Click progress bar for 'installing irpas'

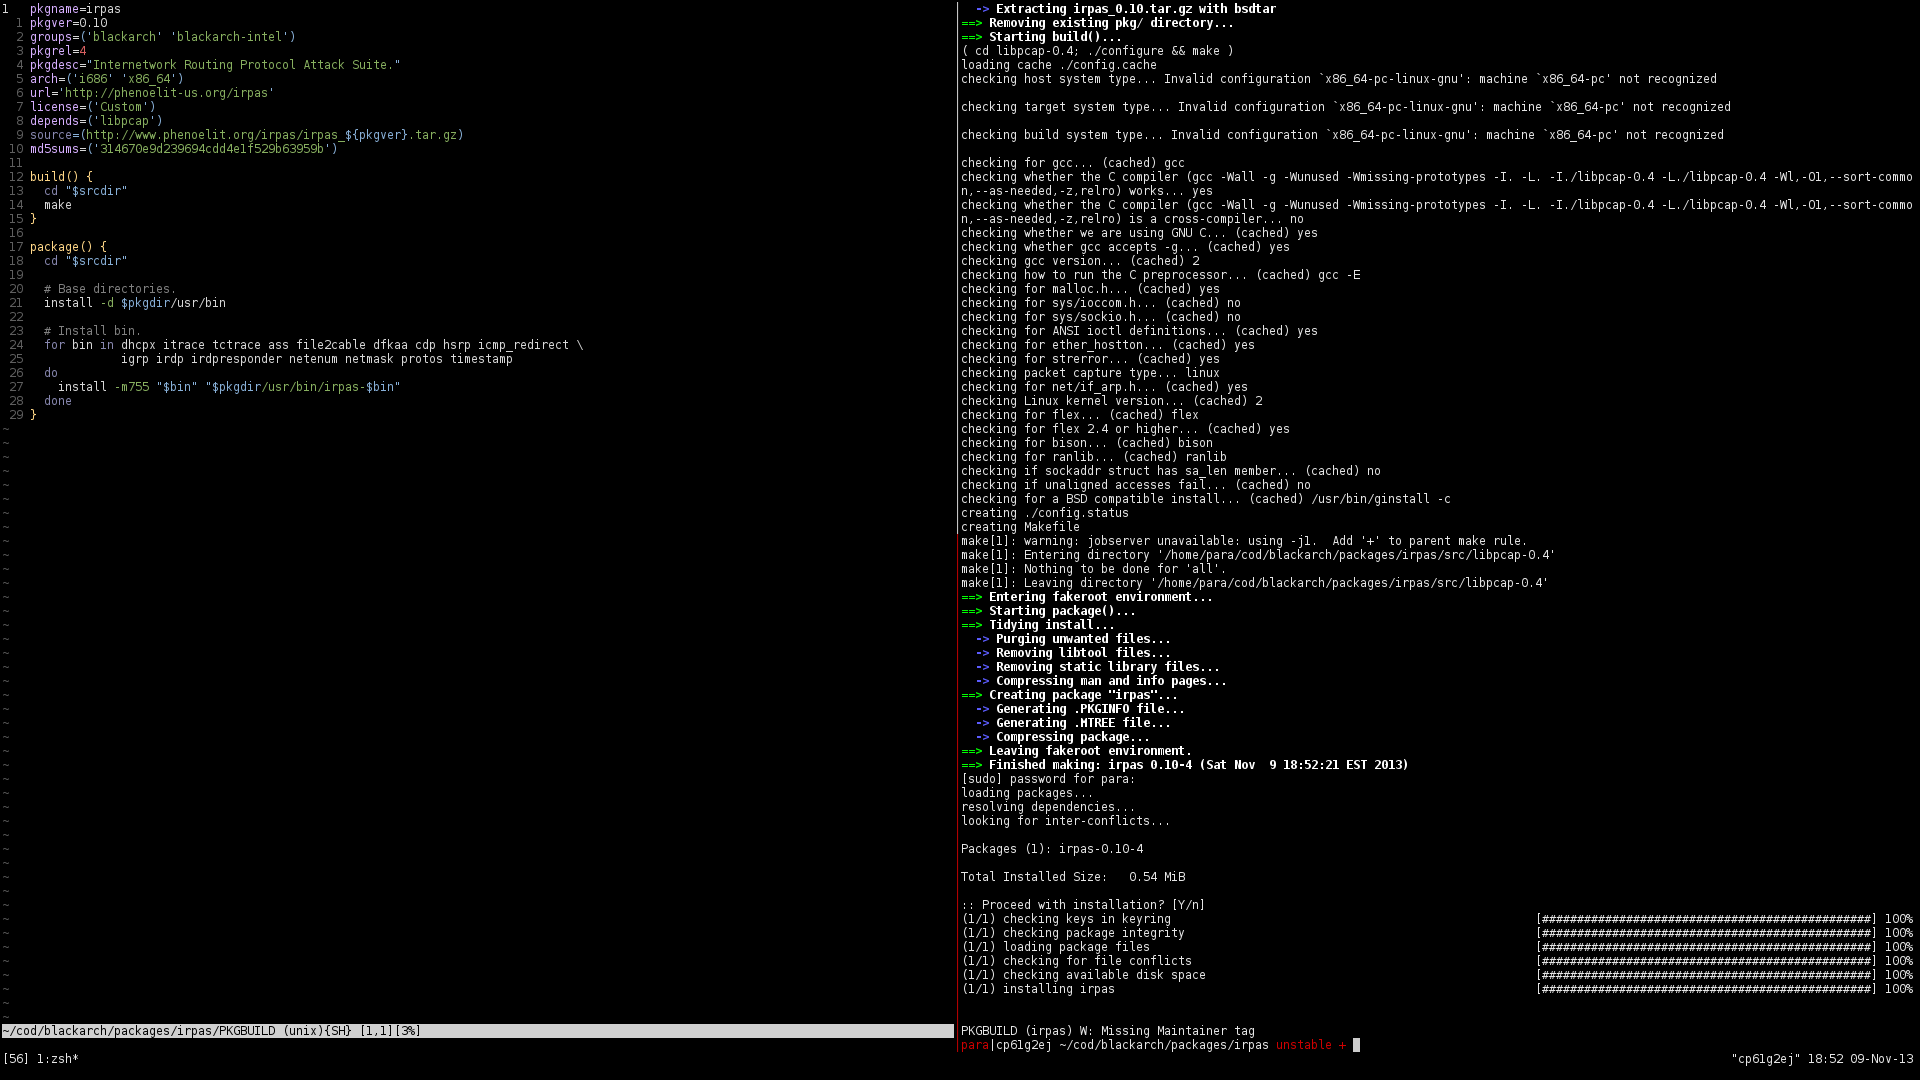coord(1707,989)
